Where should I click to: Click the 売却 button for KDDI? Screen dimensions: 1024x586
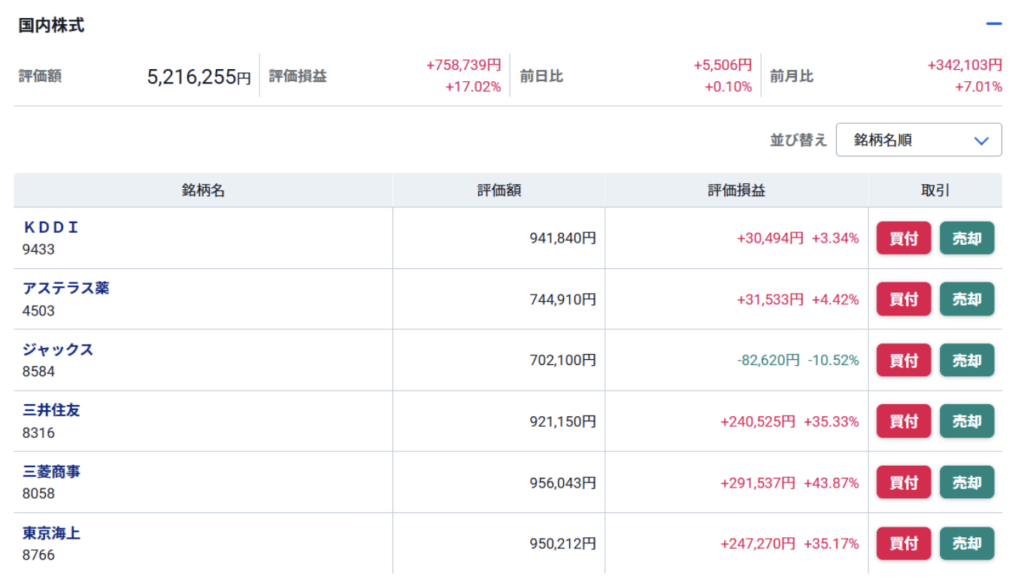point(966,238)
